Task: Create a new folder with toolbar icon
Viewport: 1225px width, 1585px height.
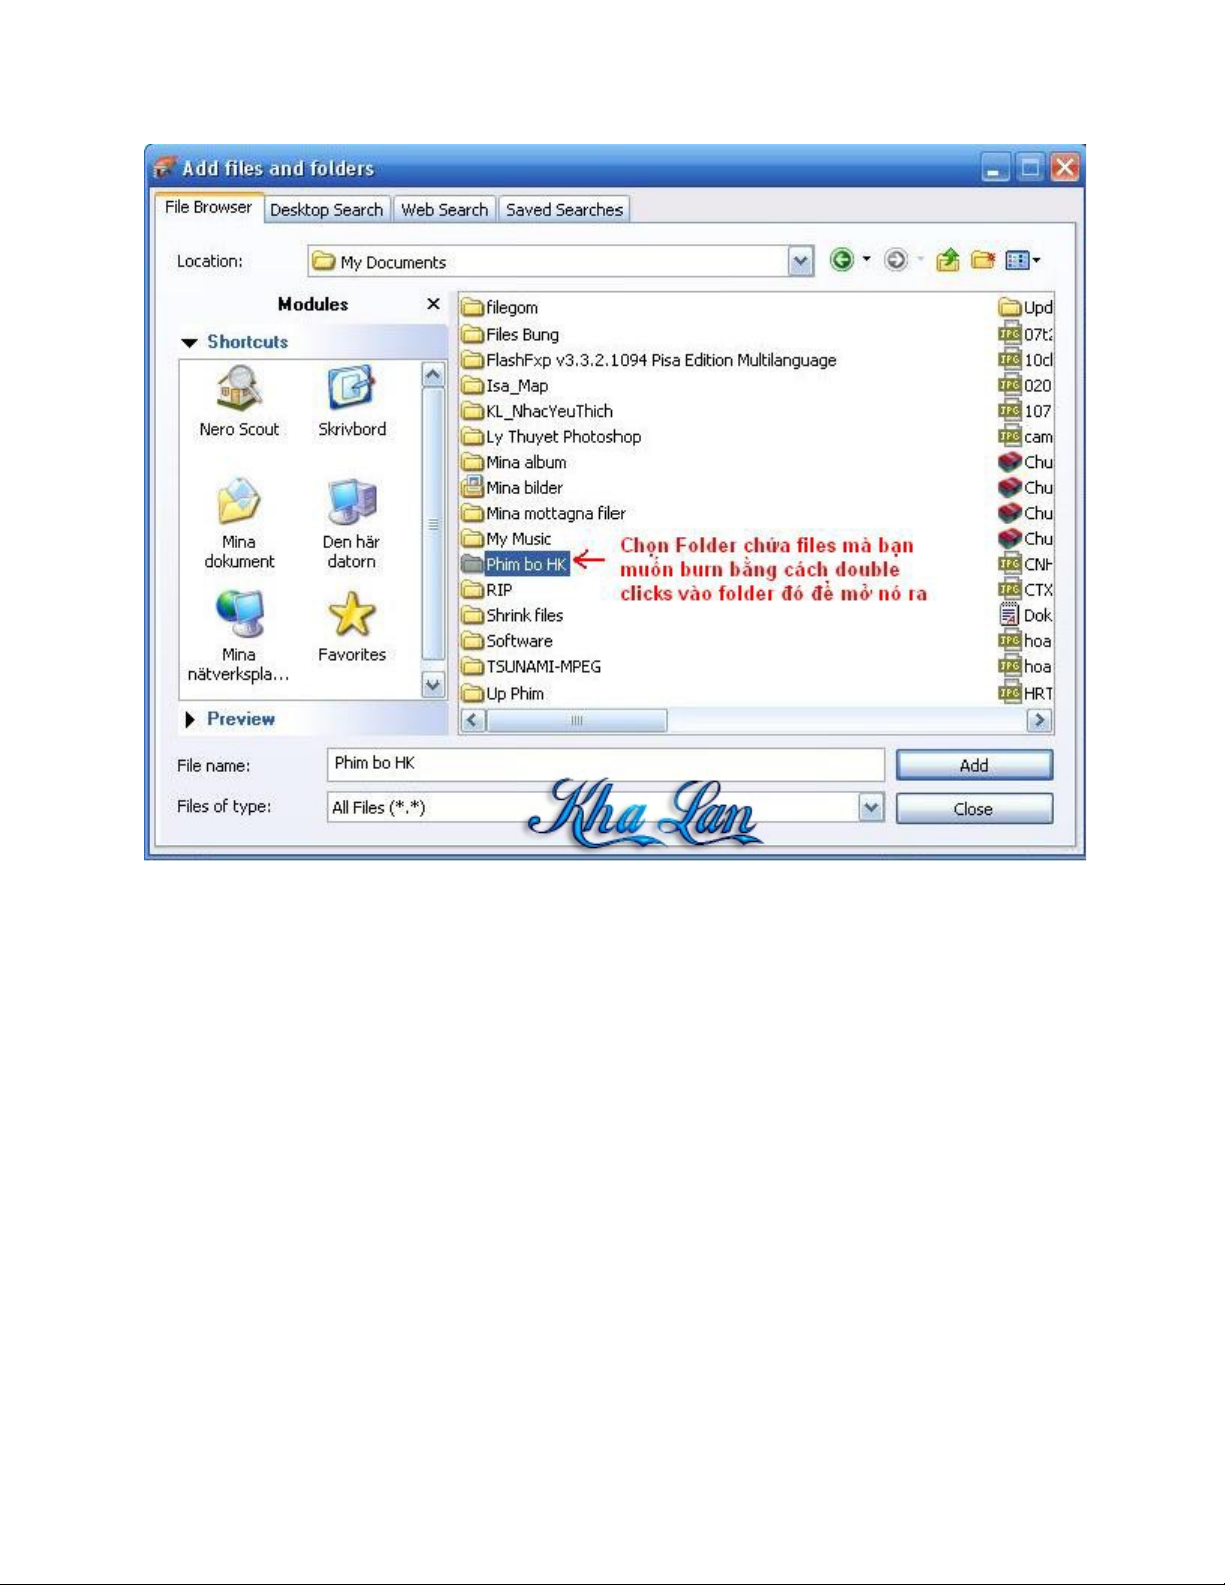Action: pos(983,261)
